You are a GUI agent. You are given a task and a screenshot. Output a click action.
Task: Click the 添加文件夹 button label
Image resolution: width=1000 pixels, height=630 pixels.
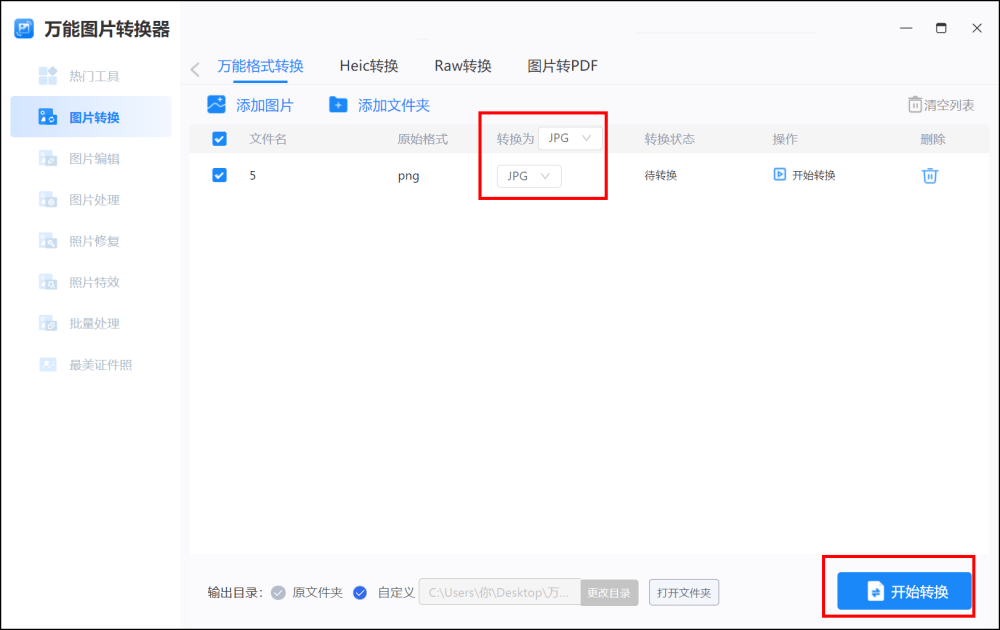coord(393,105)
